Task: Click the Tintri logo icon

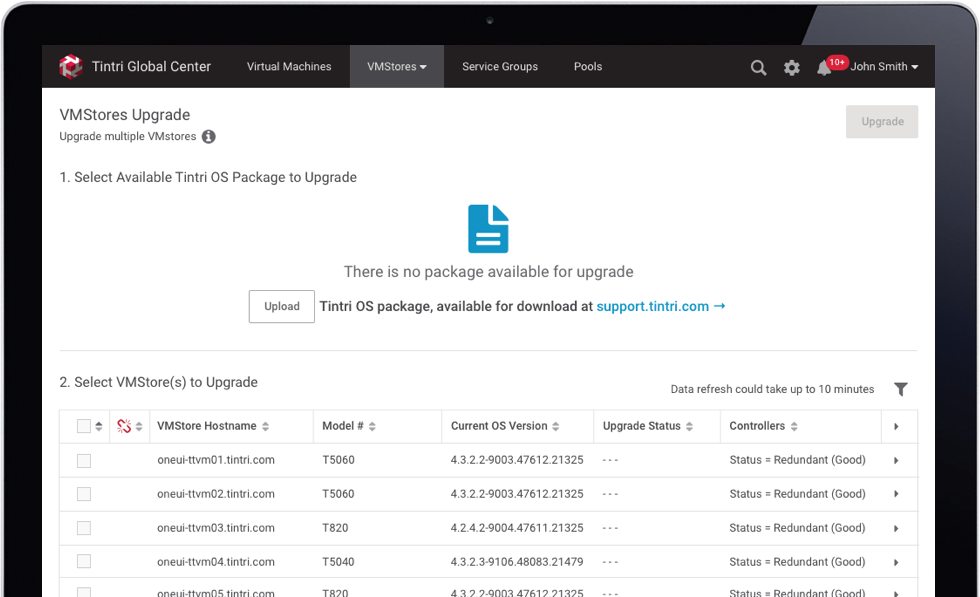Action: click(x=71, y=66)
